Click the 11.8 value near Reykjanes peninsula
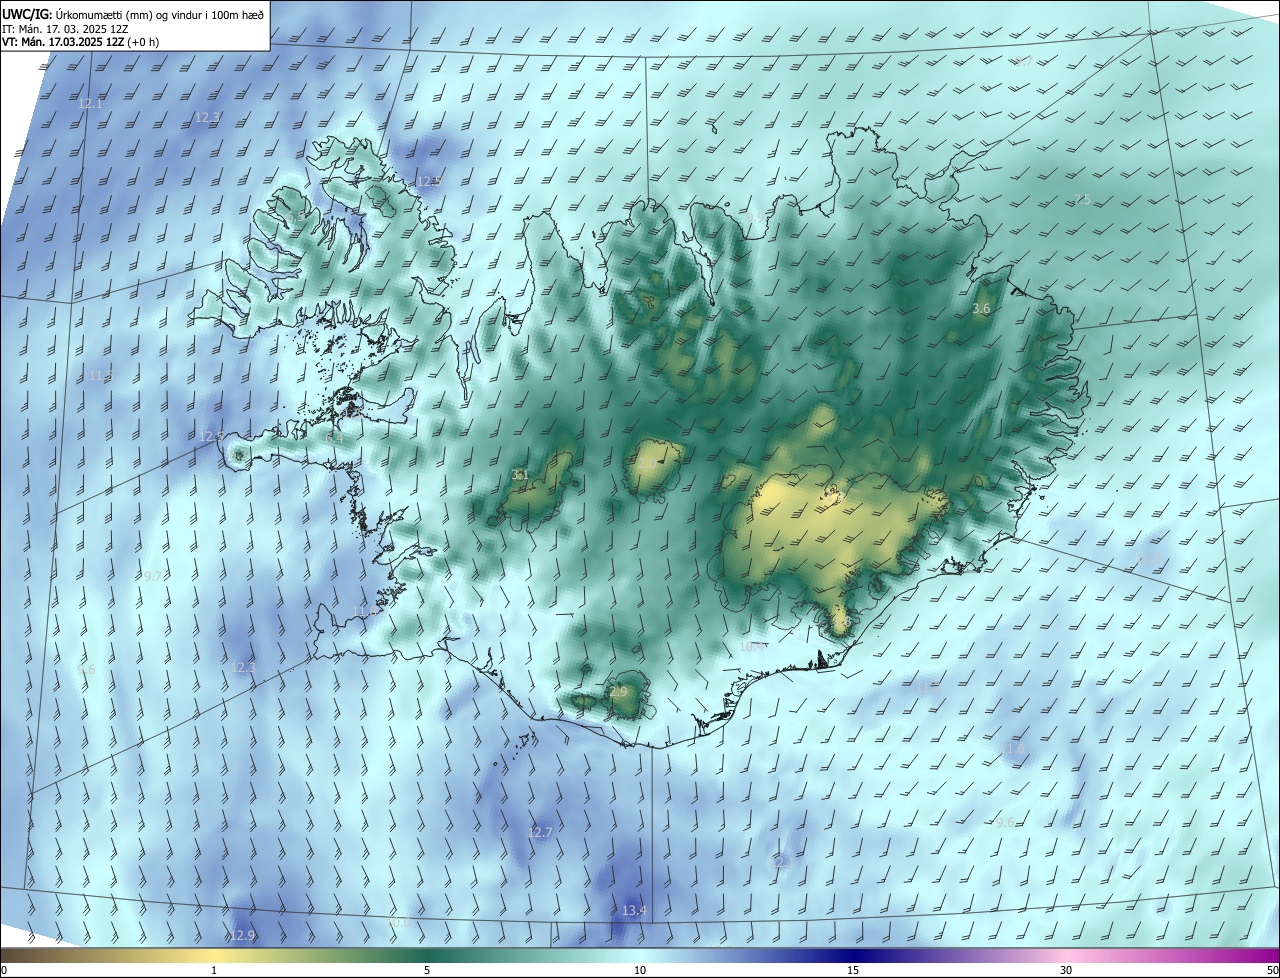 (364, 611)
